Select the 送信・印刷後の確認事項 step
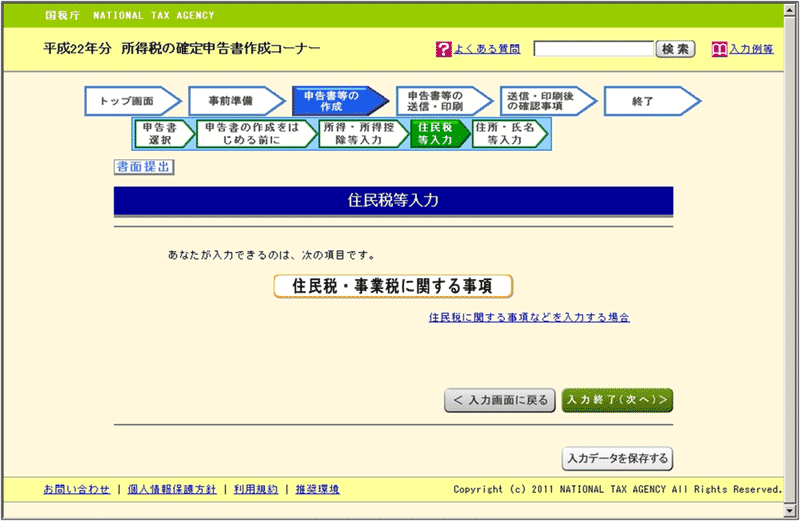This screenshot has width=800, height=521. tap(545, 101)
